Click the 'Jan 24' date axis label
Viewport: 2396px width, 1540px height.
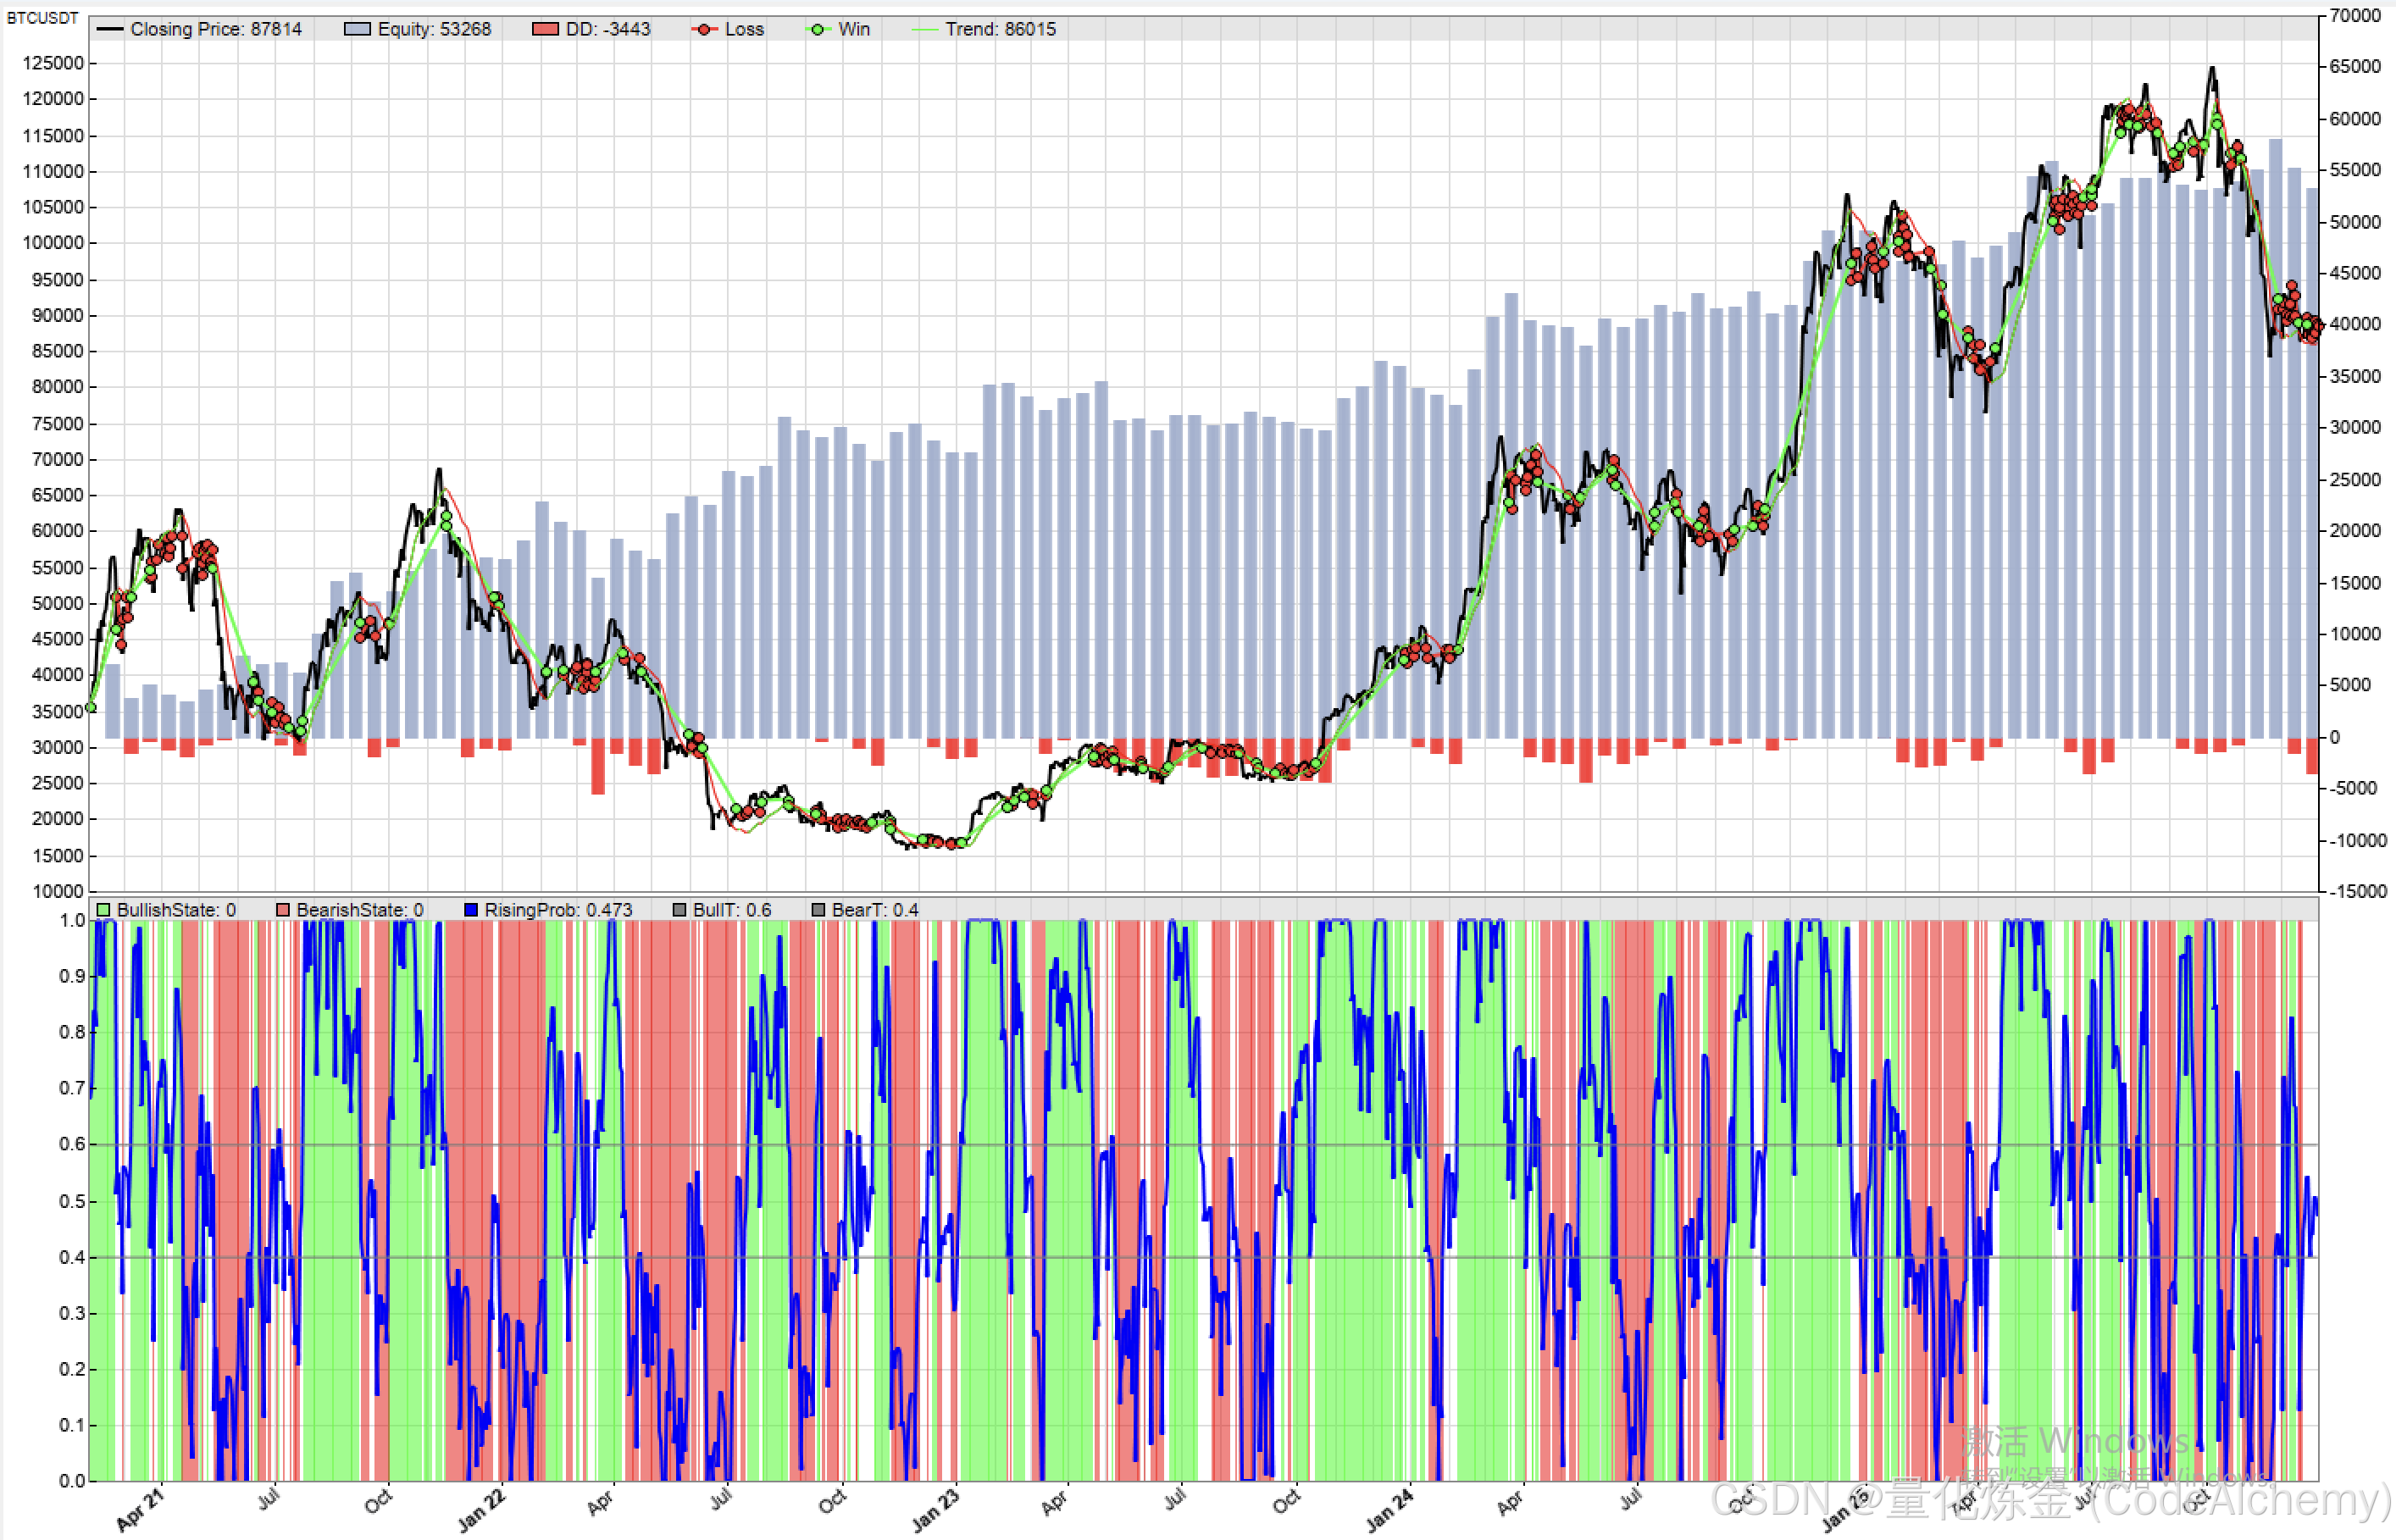pos(1390,1510)
